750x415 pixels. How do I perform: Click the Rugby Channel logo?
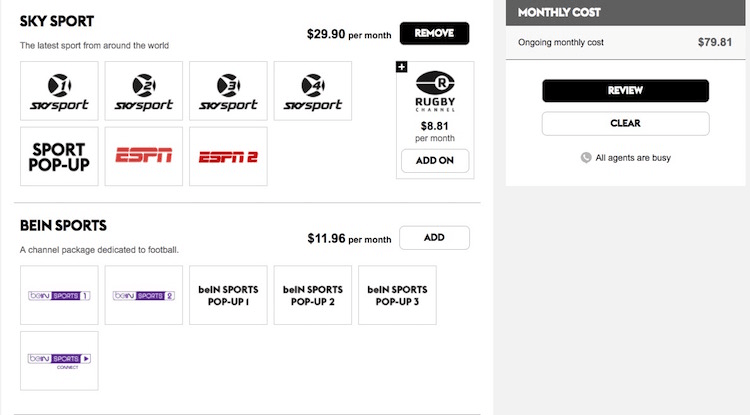click(434, 90)
